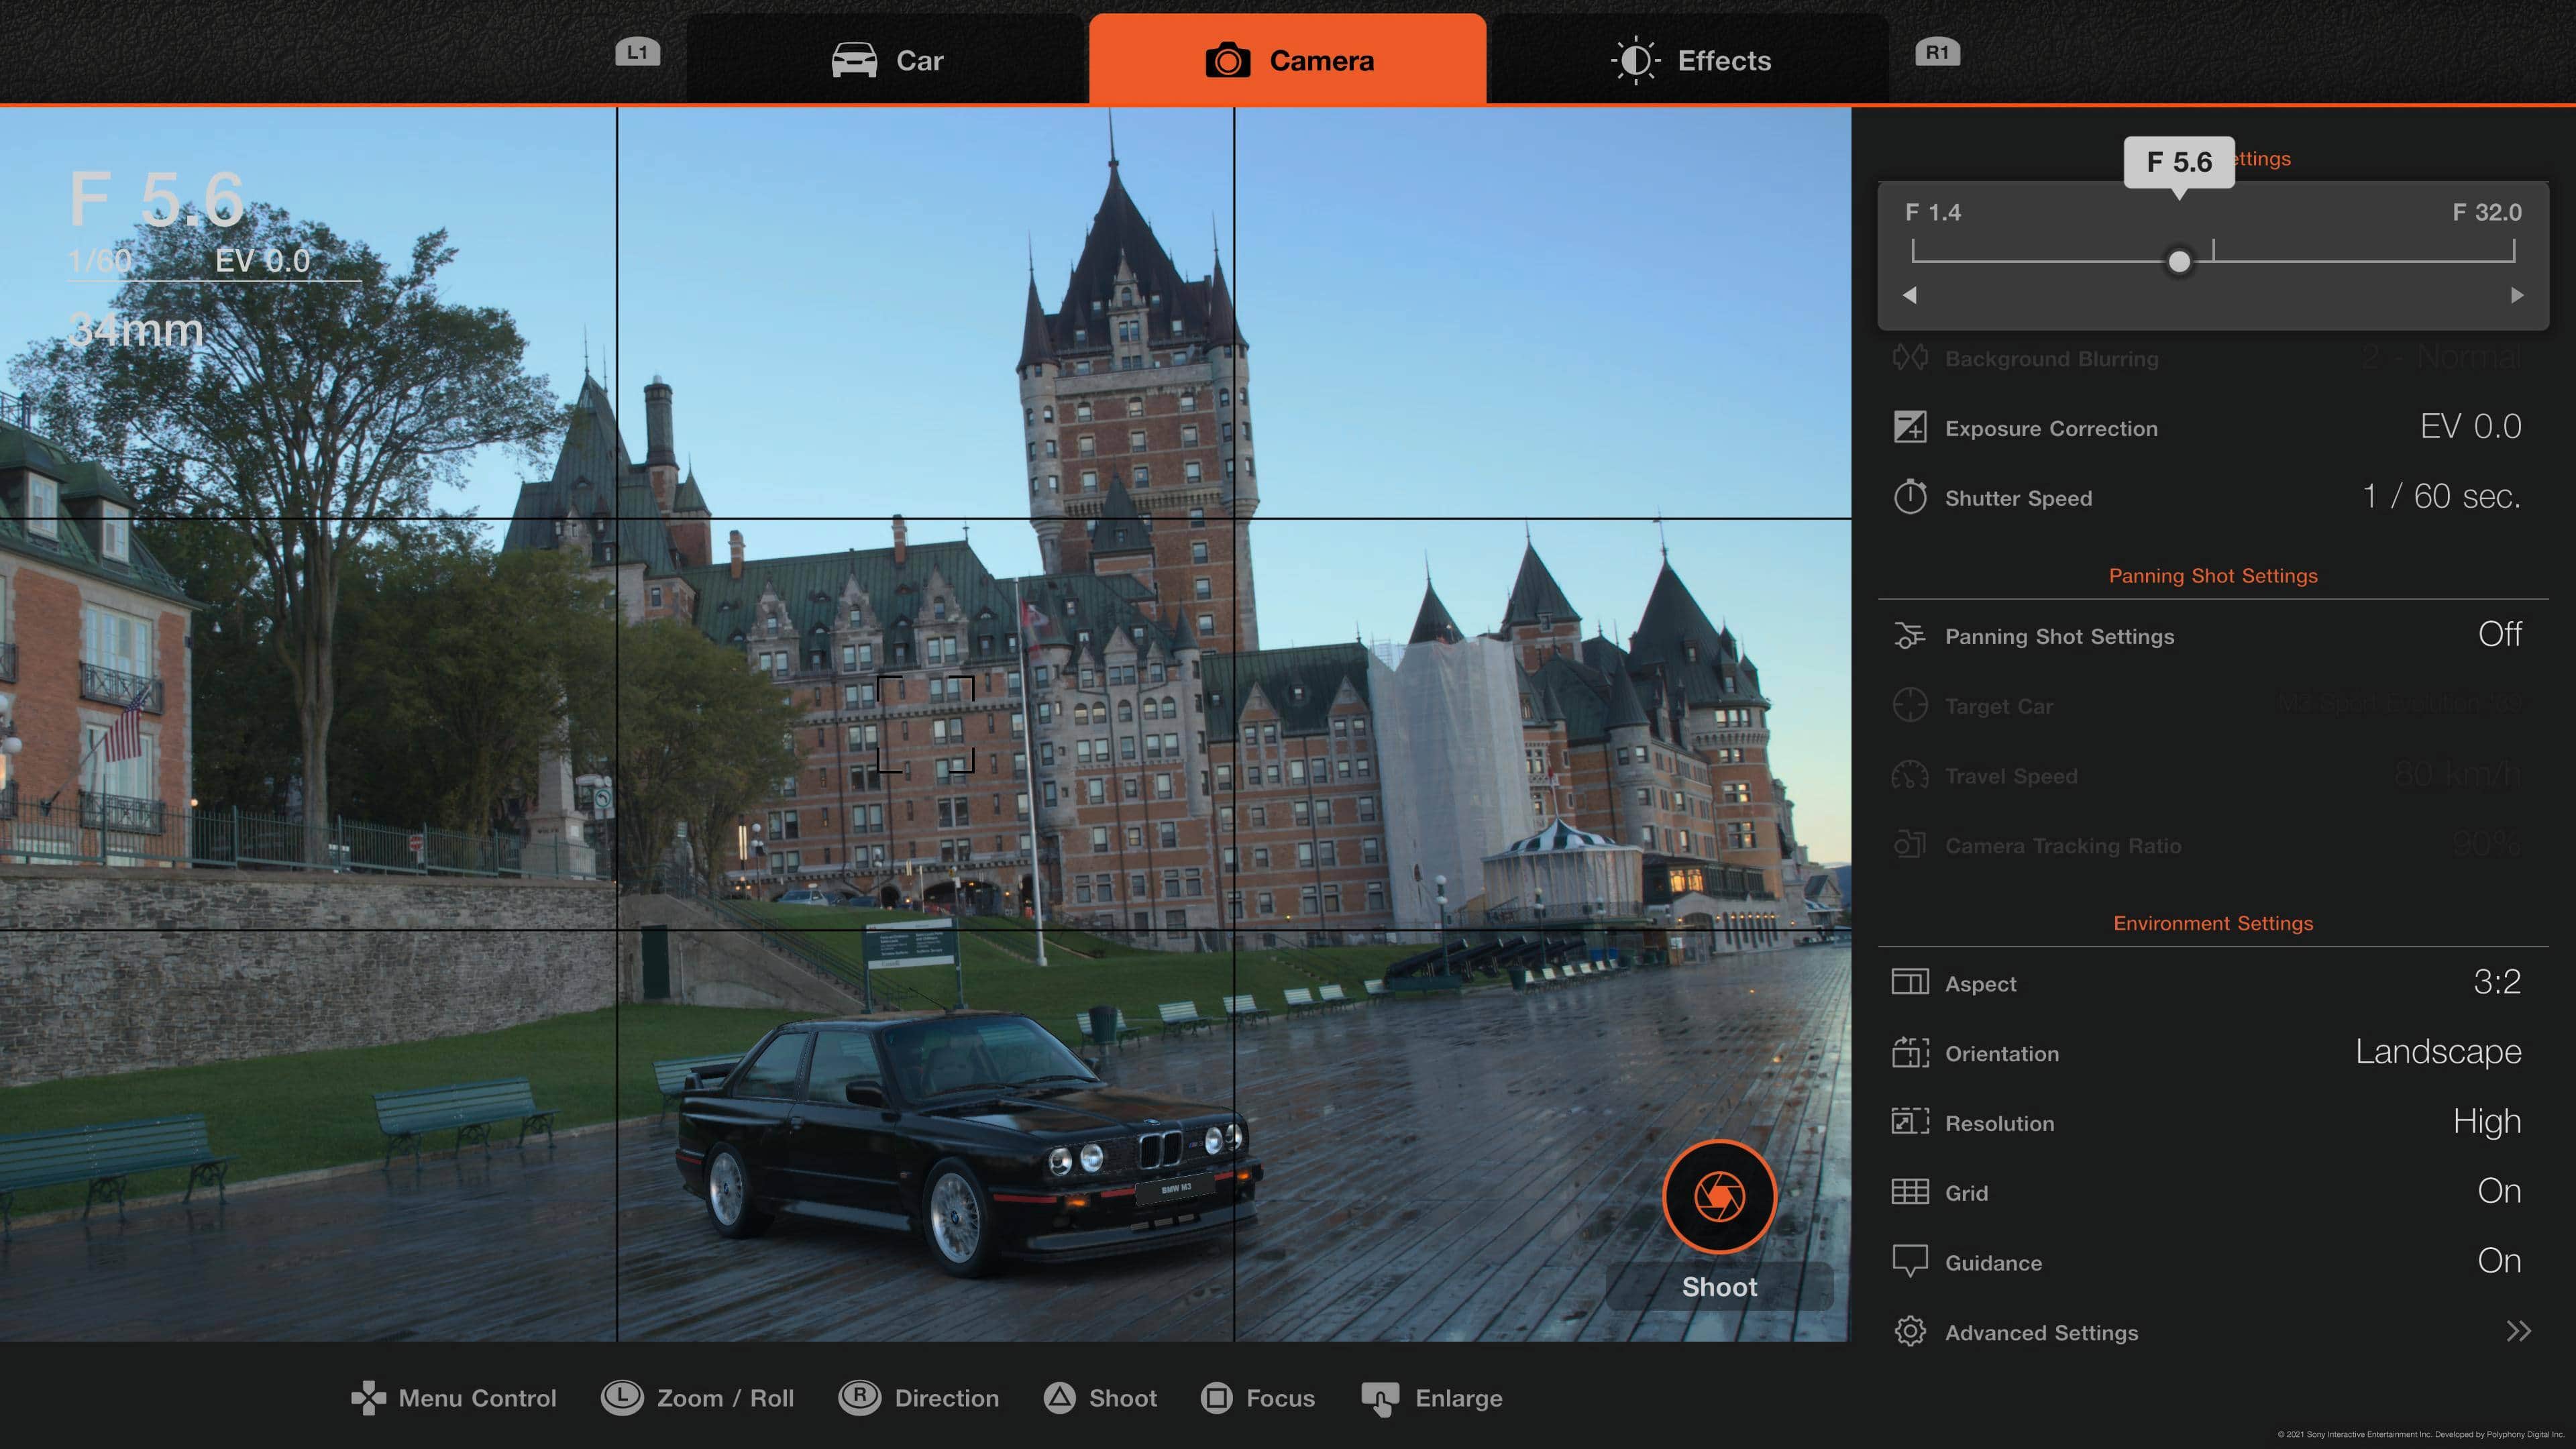Expand Advanced Settings with double chevron

(2518, 1332)
